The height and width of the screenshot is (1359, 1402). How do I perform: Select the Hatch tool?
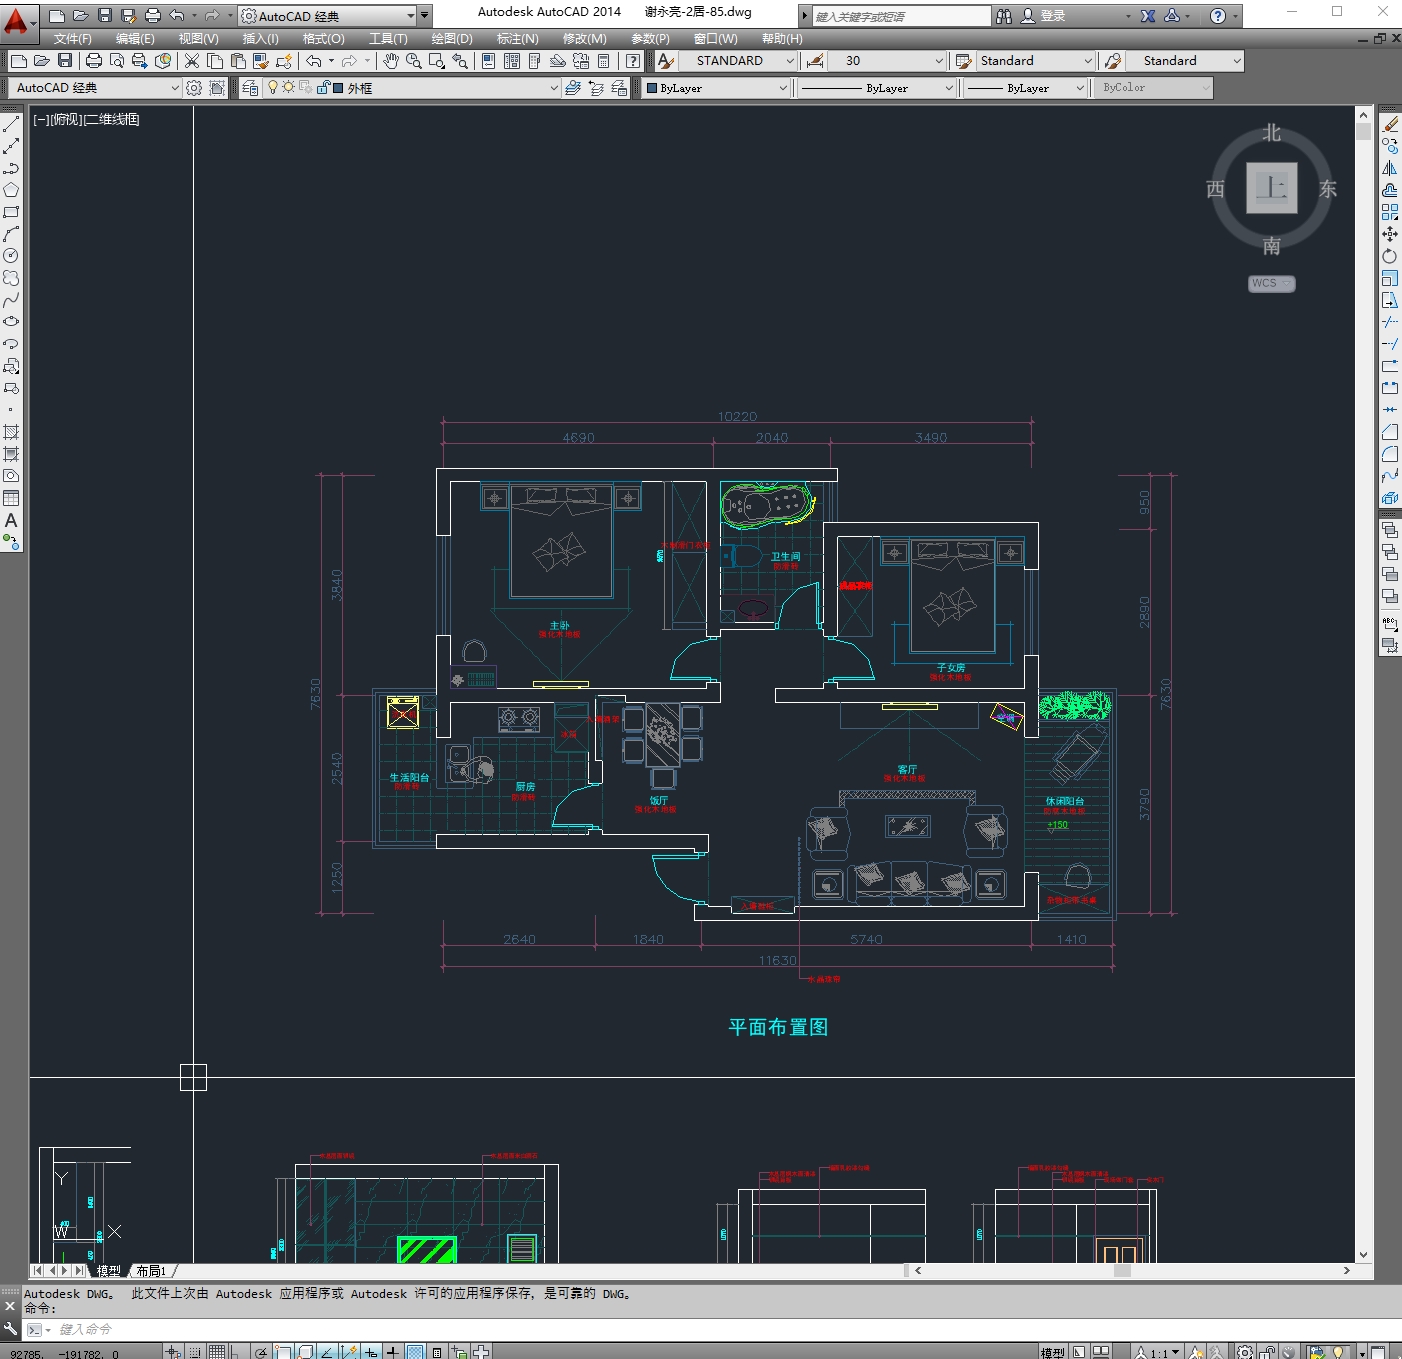point(11,432)
